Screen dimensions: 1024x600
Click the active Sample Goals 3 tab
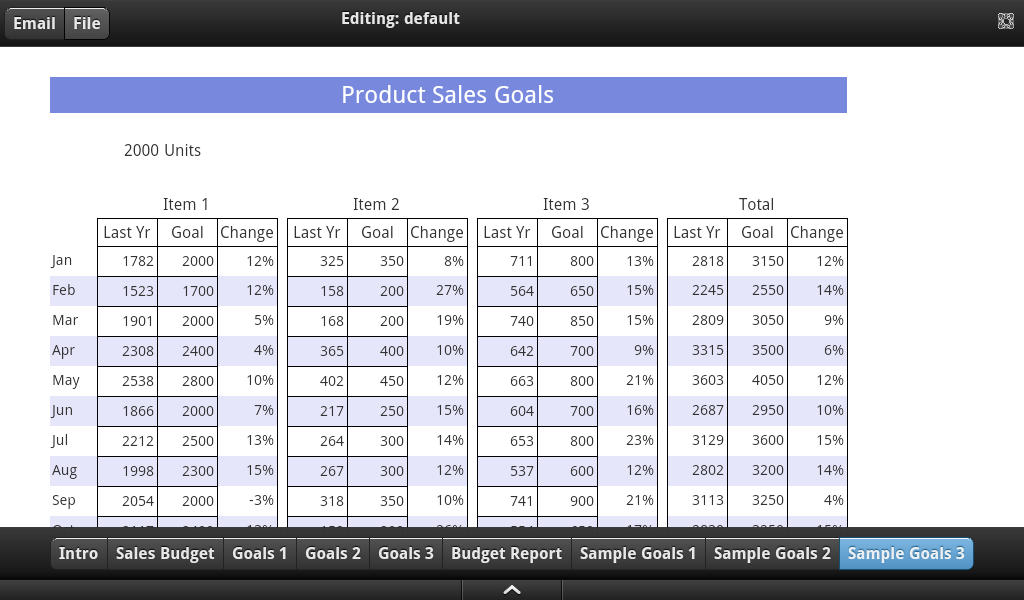tap(905, 553)
